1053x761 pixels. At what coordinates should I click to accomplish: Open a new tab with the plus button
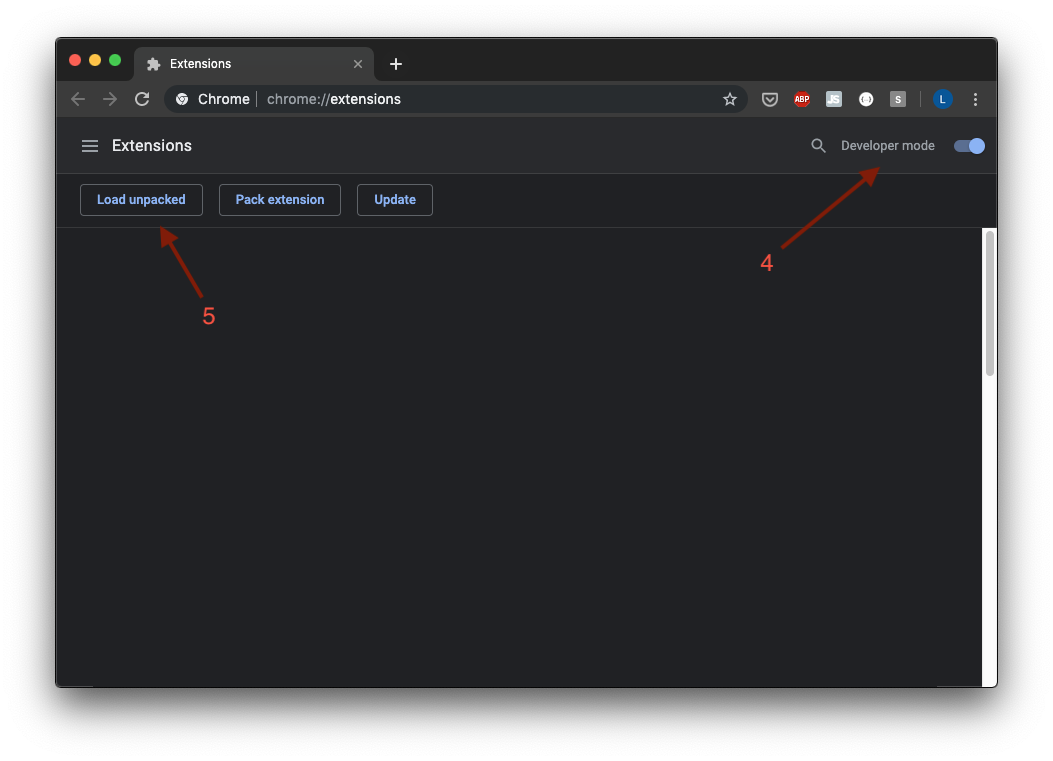coord(395,63)
